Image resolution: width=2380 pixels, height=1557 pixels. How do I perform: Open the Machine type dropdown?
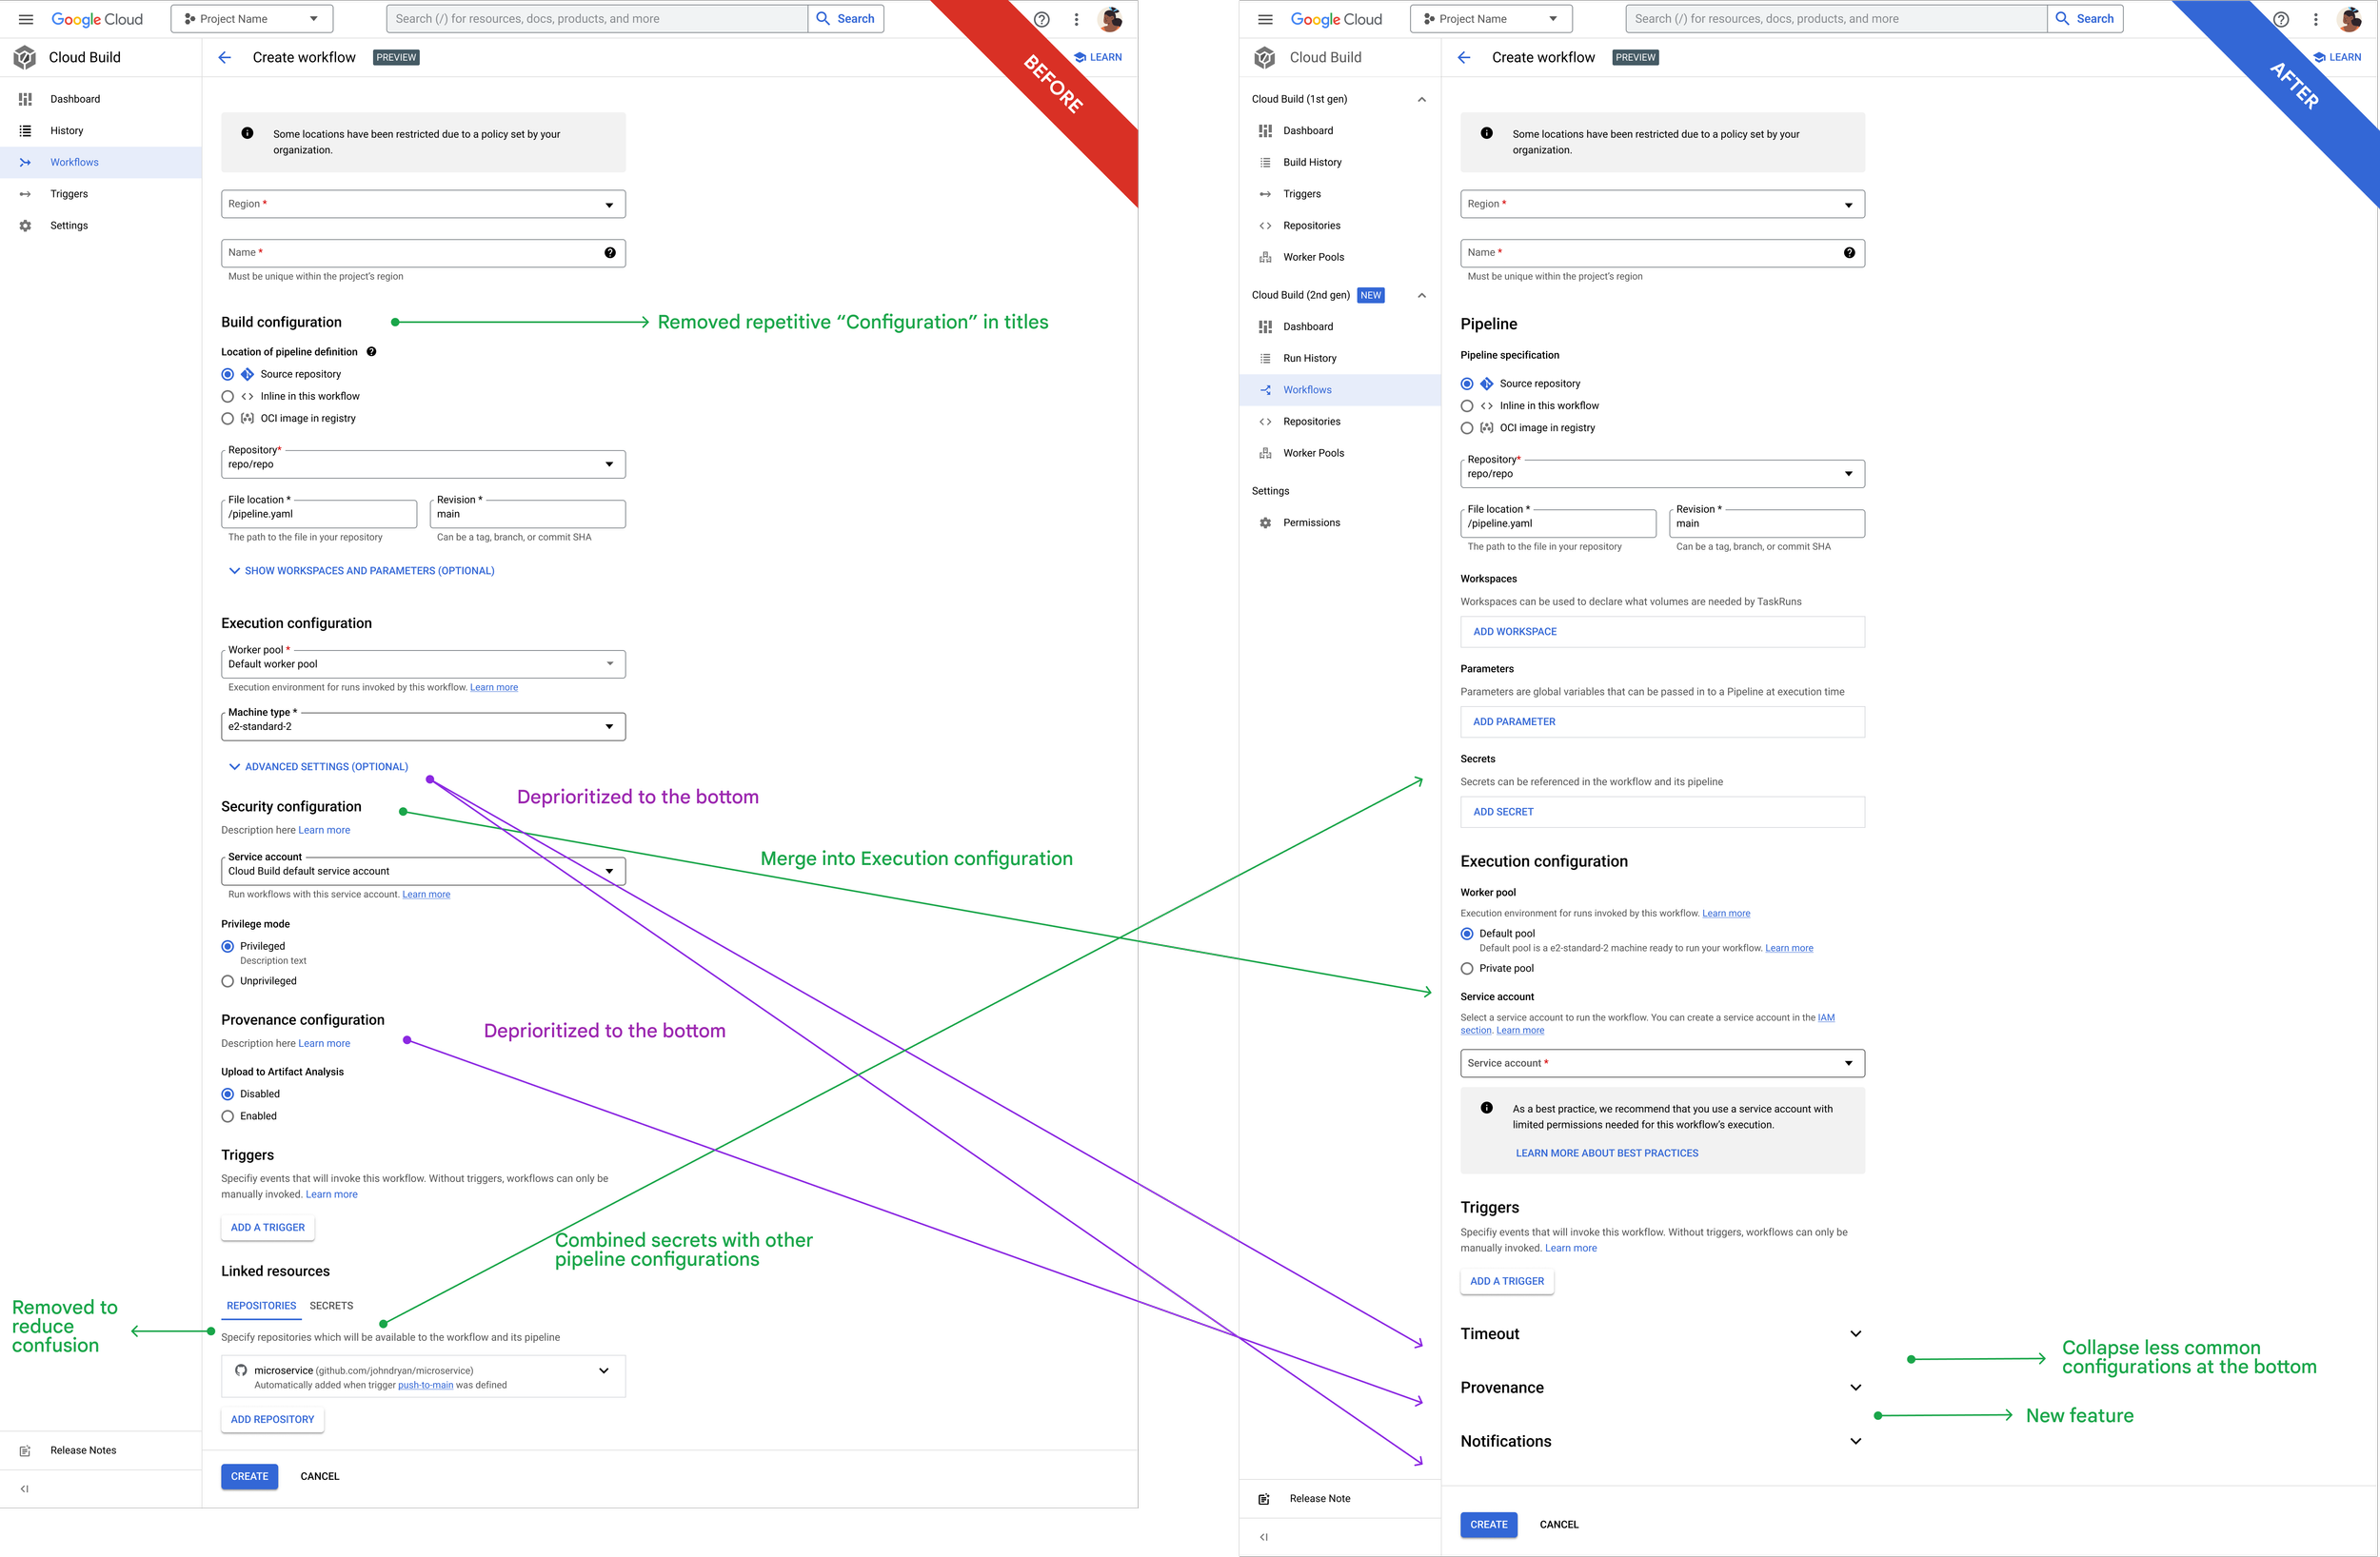coord(423,727)
